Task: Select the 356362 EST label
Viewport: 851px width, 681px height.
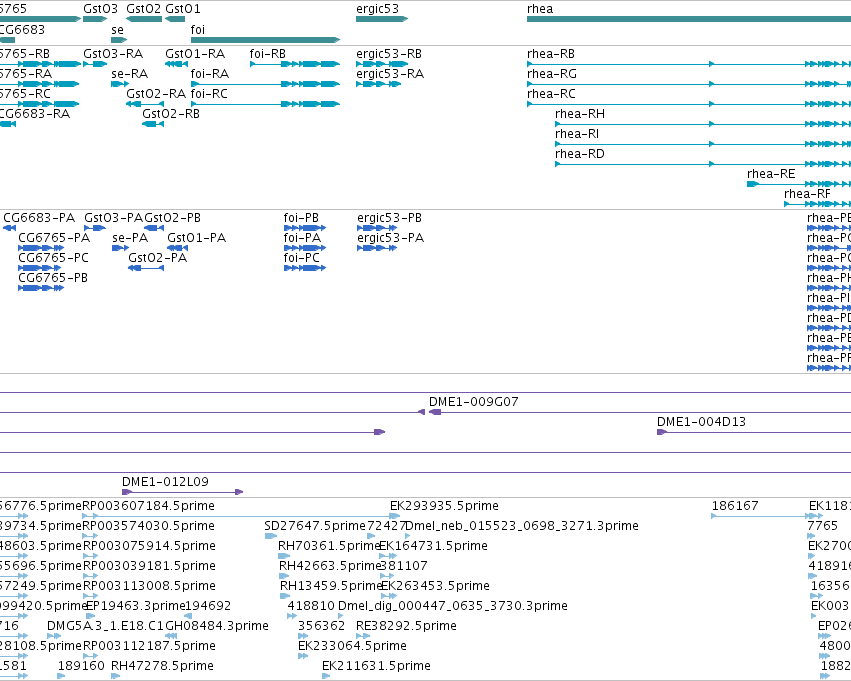Action: click(321, 626)
